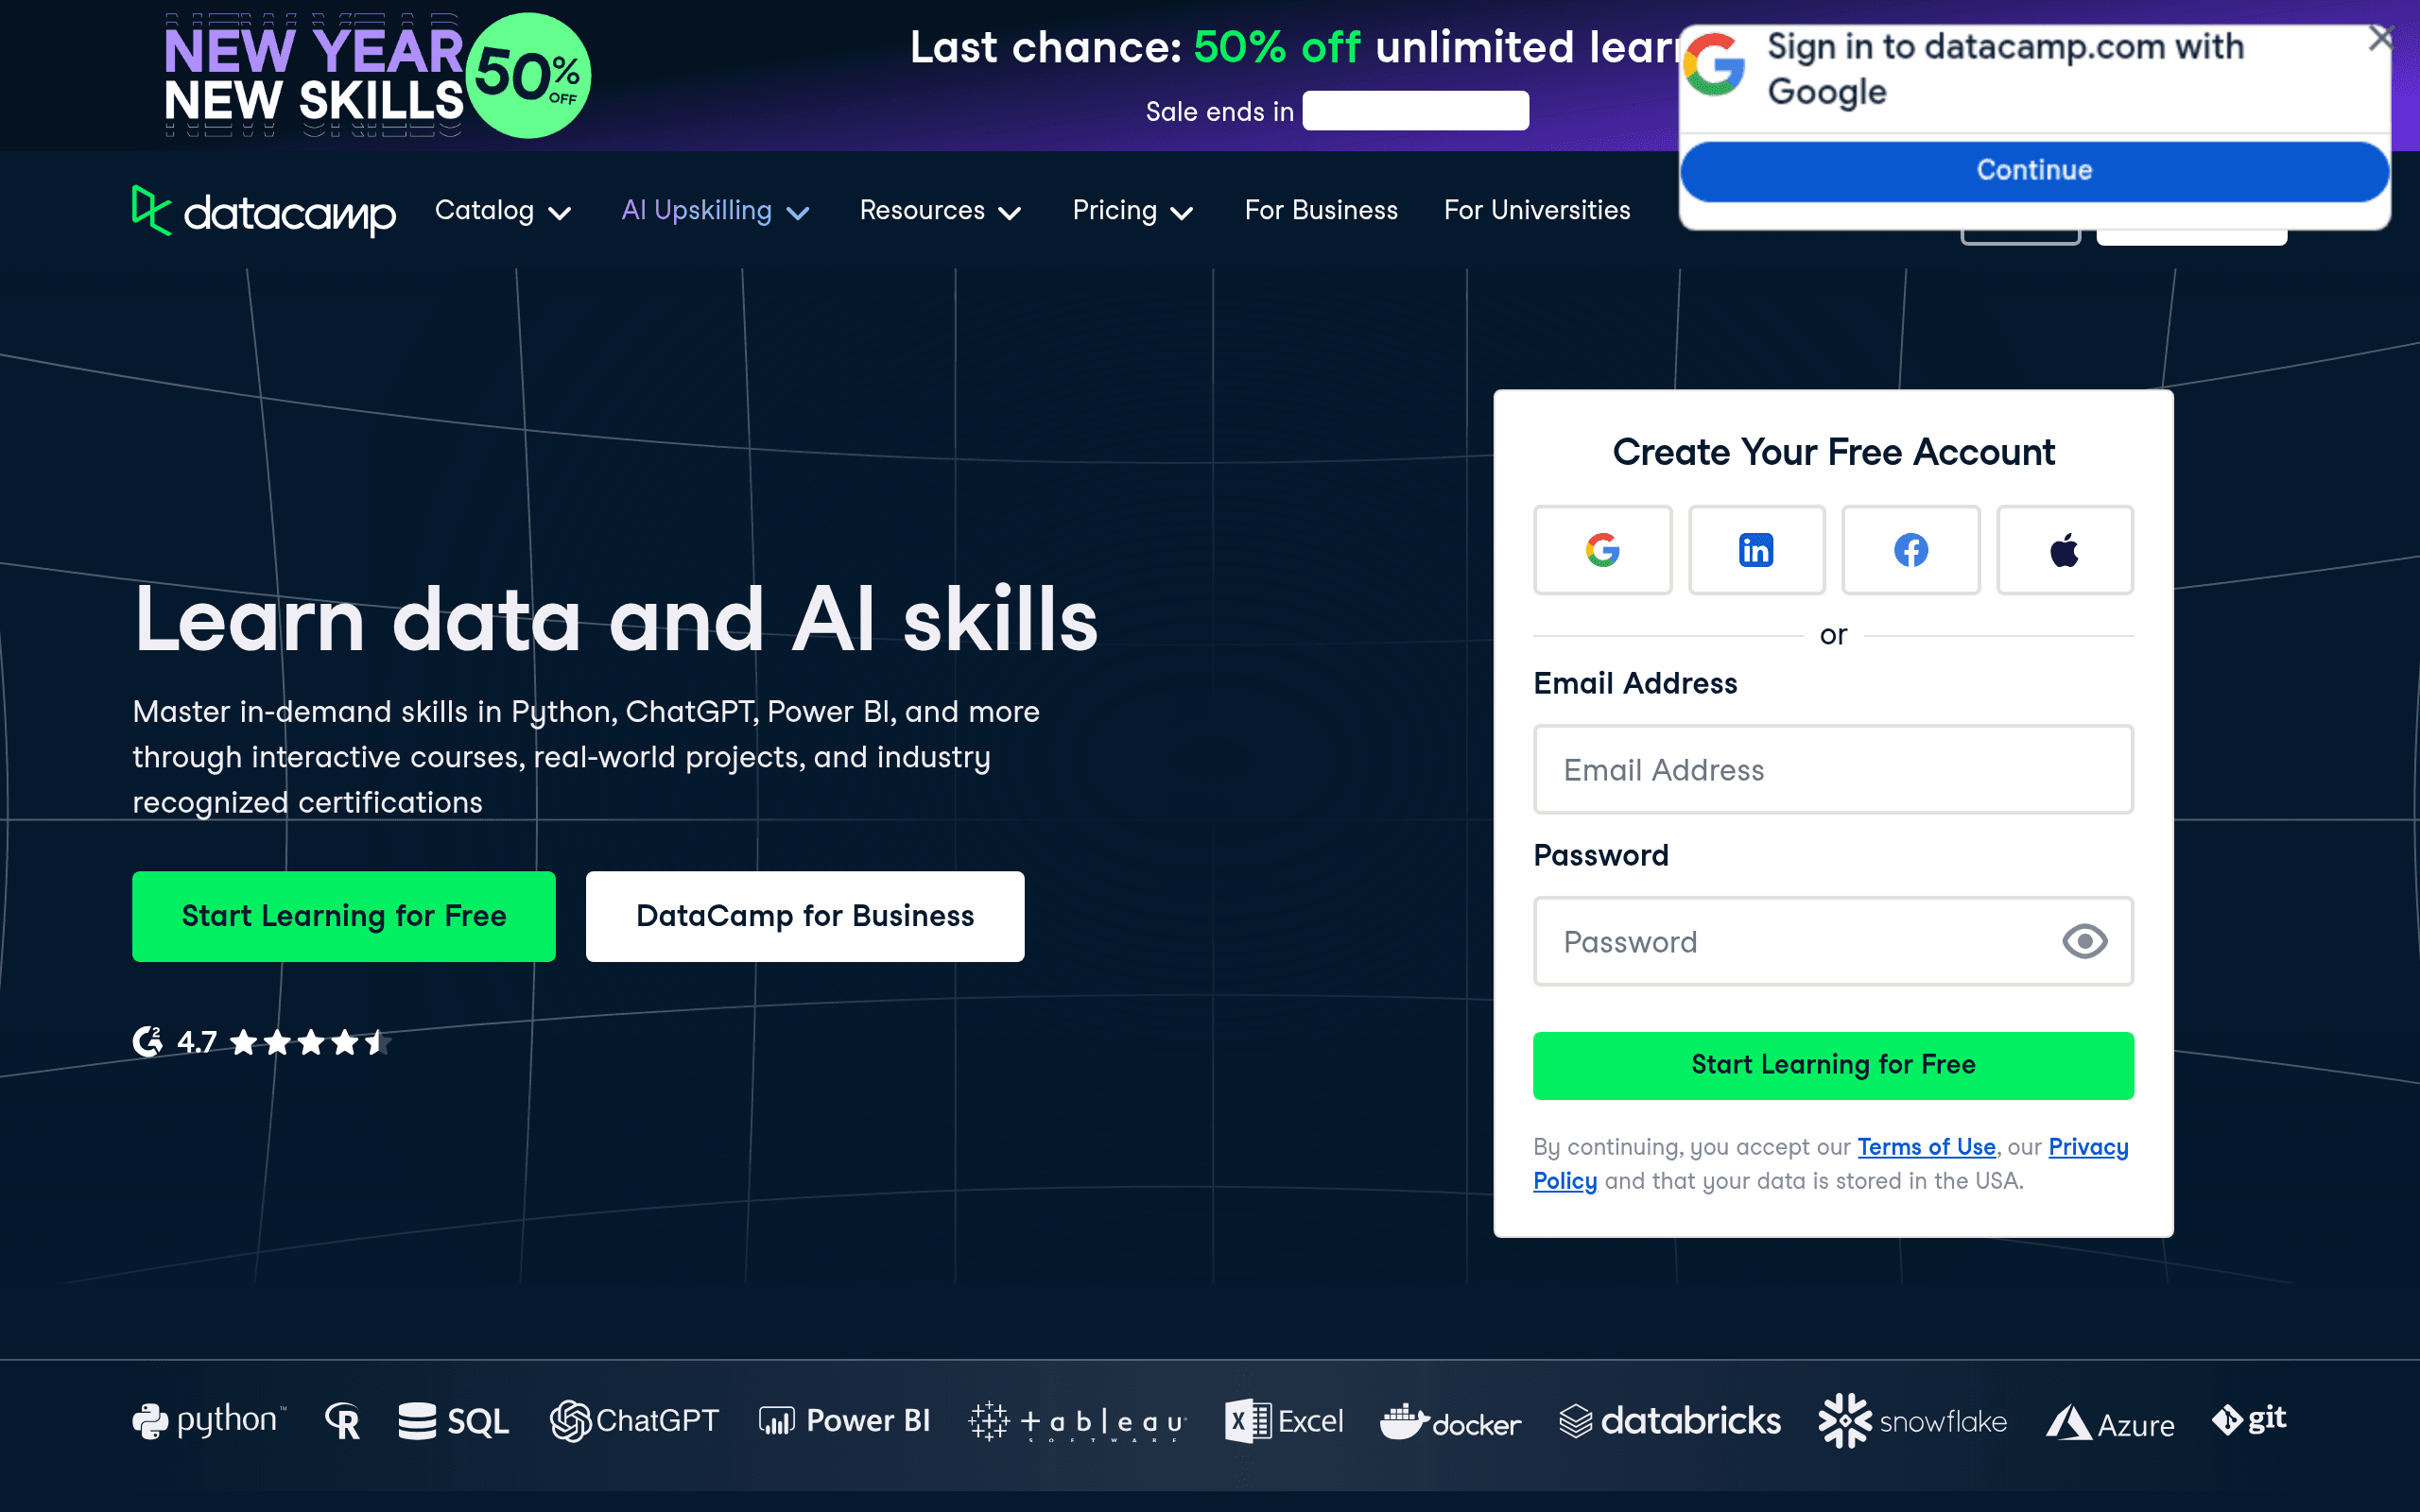The height and width of the screenshot is (1512, 2420).
Task: Click the SQL database logo
Action: coord(454,1421)
